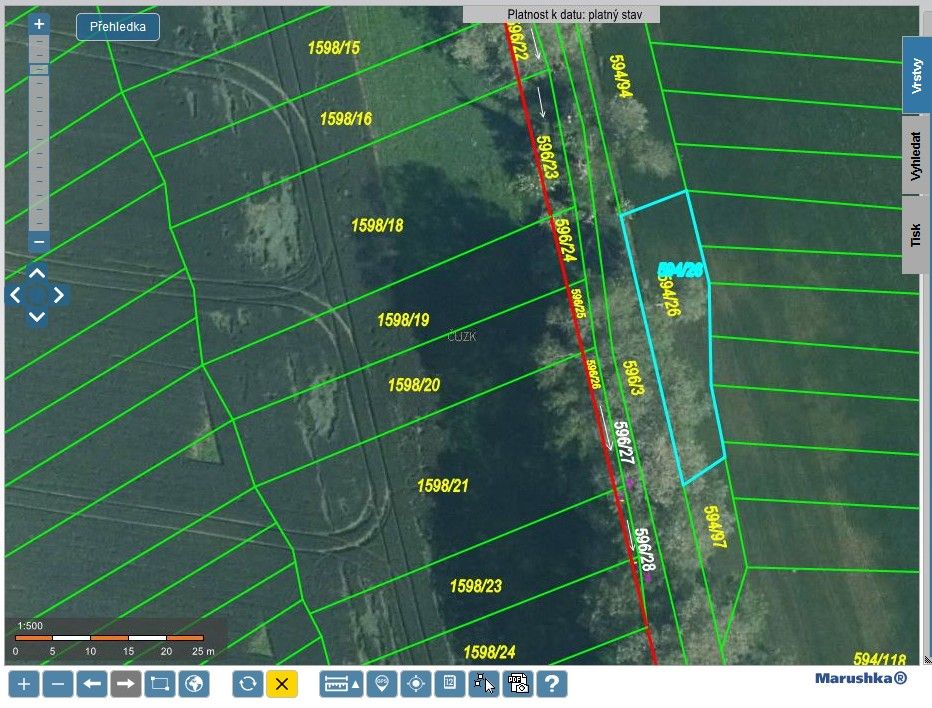The image size is (932, 708).
Task: Click the plus atop the zoom slider
Action: [38, 23]
